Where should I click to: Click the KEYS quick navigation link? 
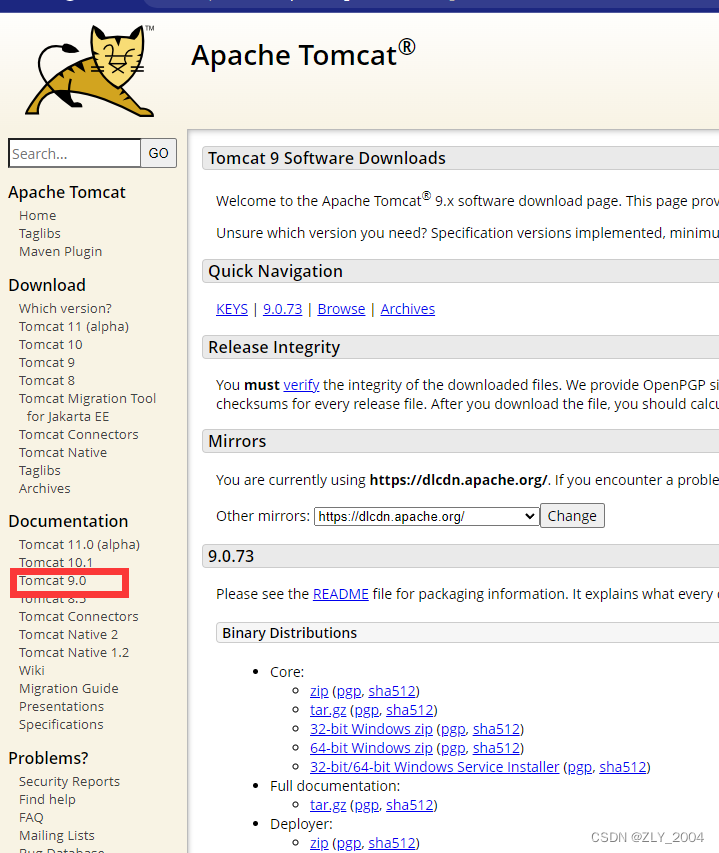point(232,309)
